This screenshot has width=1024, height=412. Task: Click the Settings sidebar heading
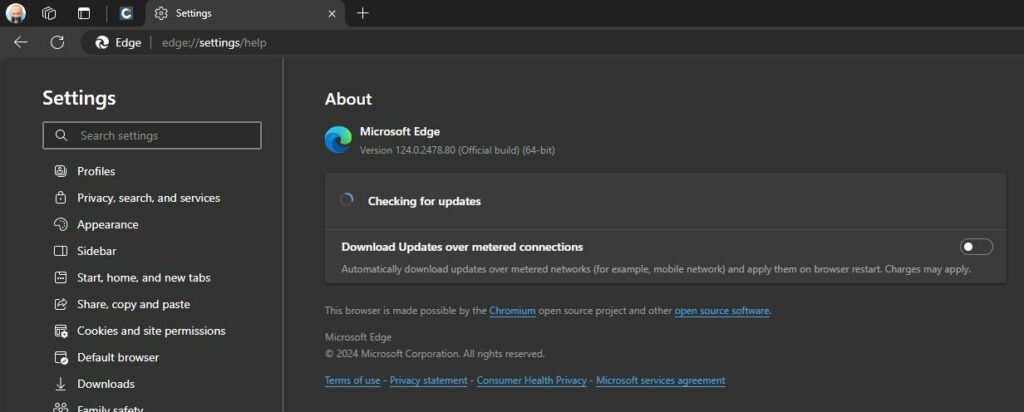click(79, 98)
